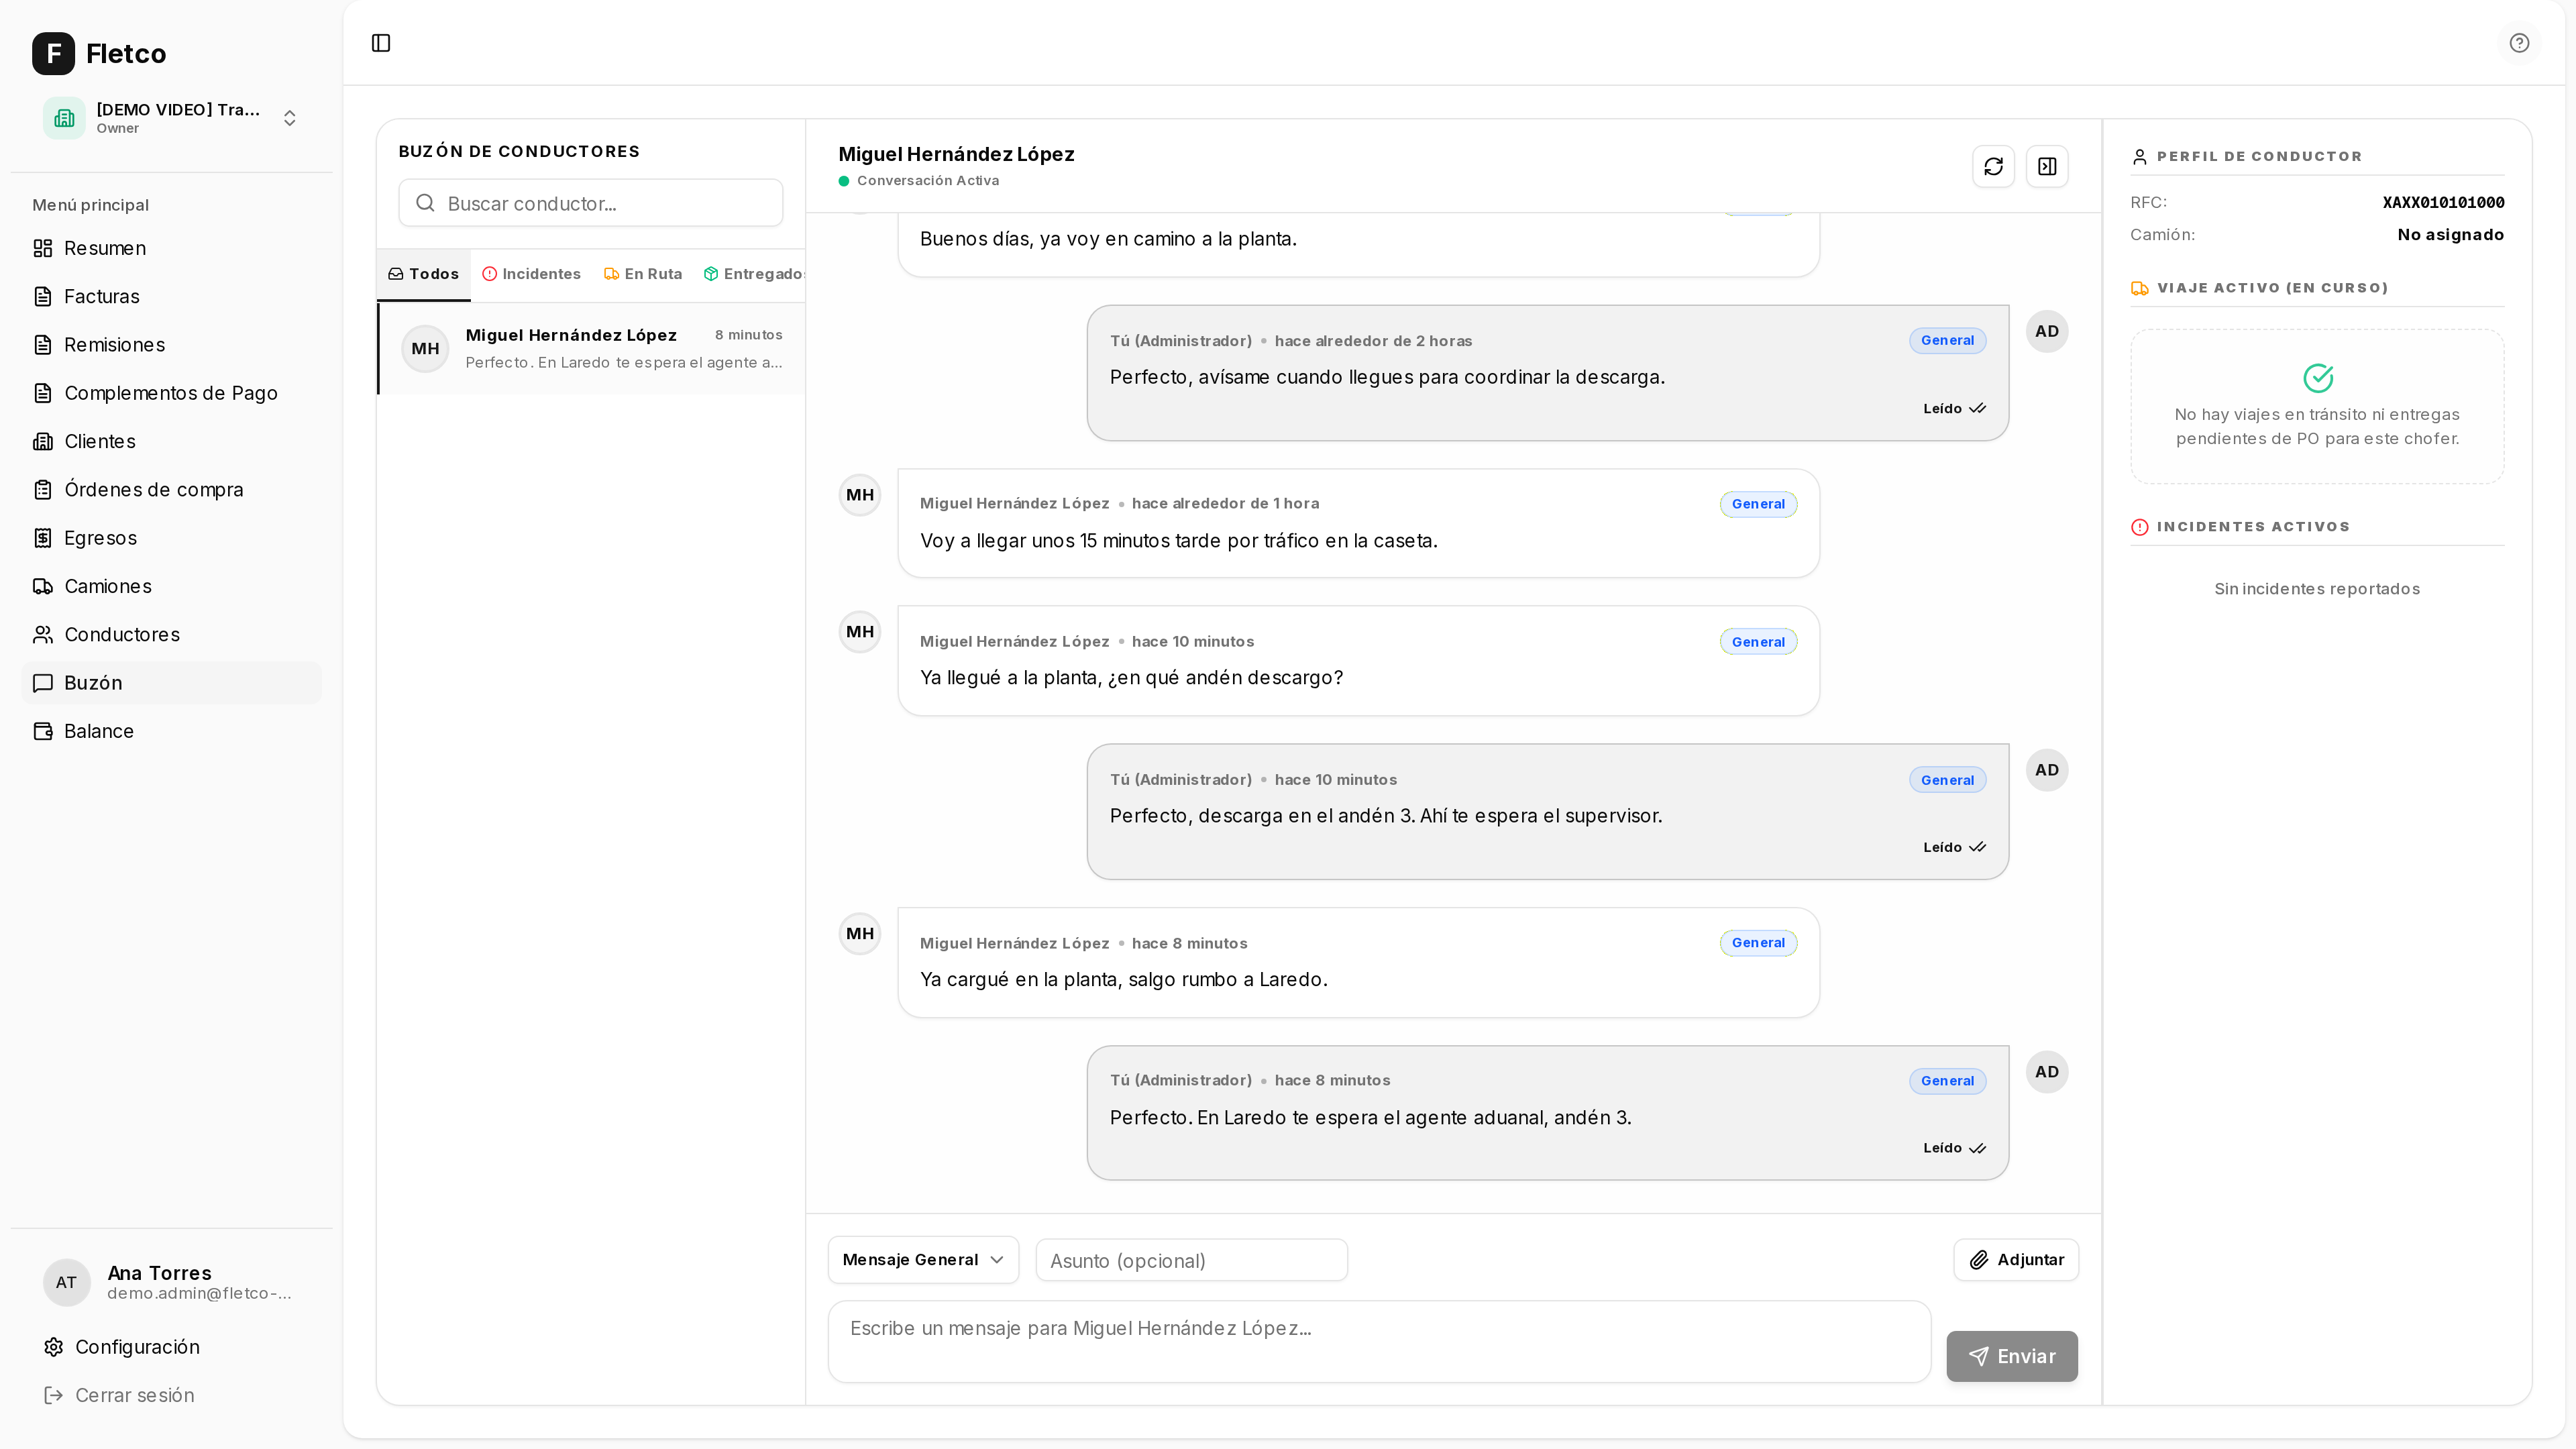
Task: Click the Órdenes de compra clipboard icon
Action: (43, 490)
